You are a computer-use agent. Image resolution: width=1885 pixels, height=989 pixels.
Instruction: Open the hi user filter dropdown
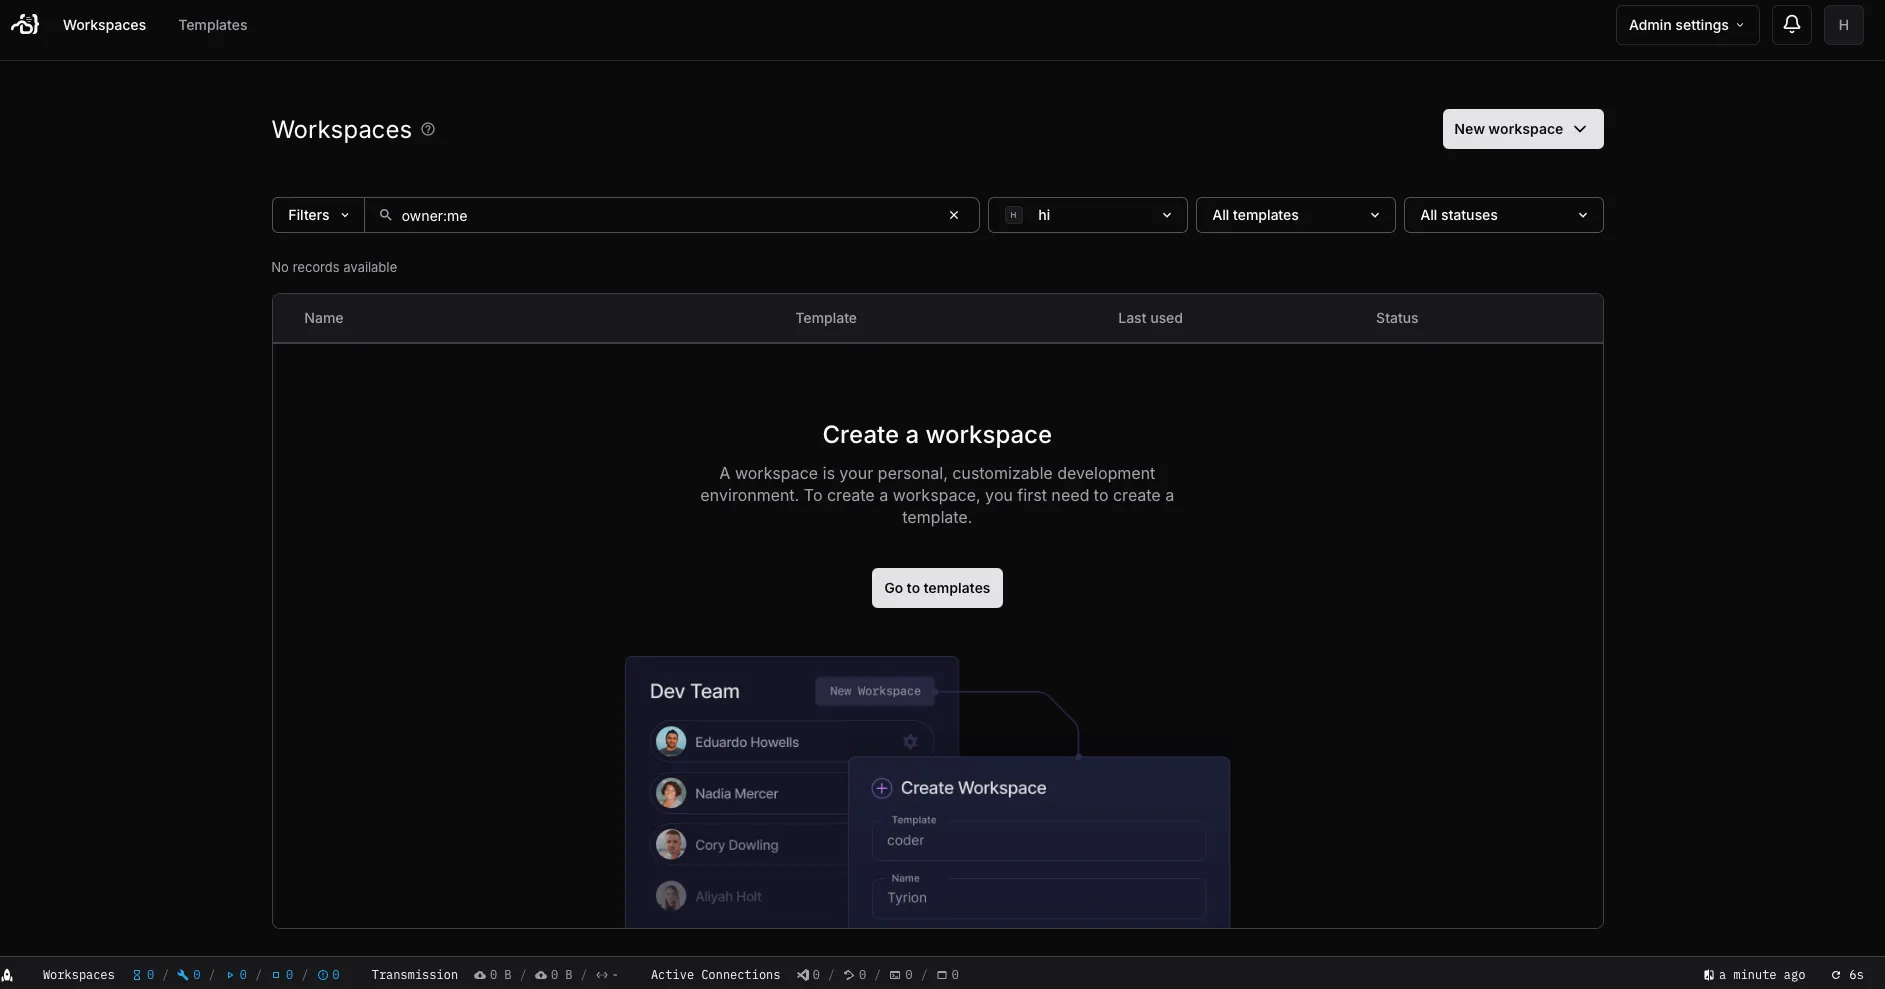coord(1087,215)
